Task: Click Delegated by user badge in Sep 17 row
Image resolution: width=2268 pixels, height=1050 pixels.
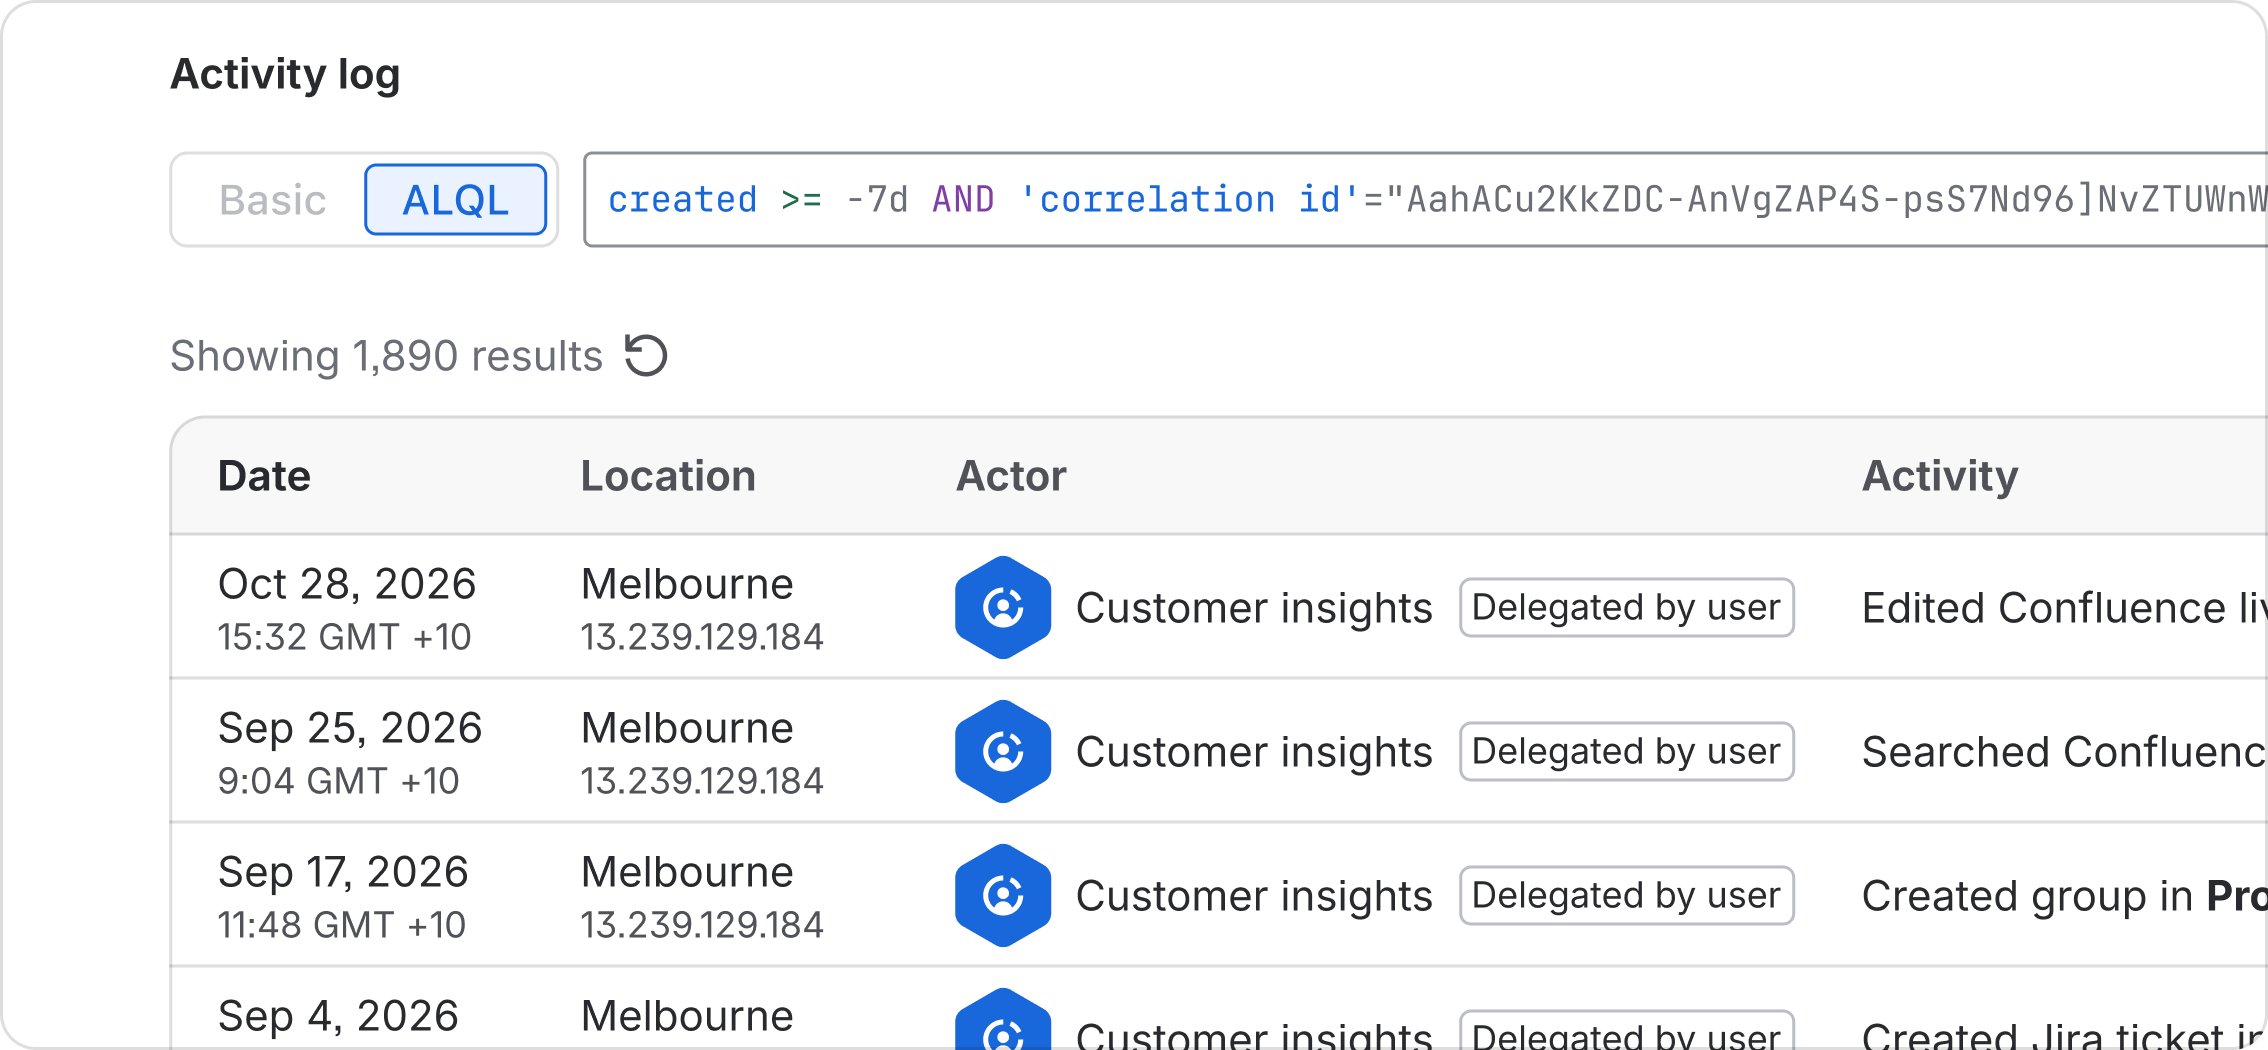Action: 1627,895
